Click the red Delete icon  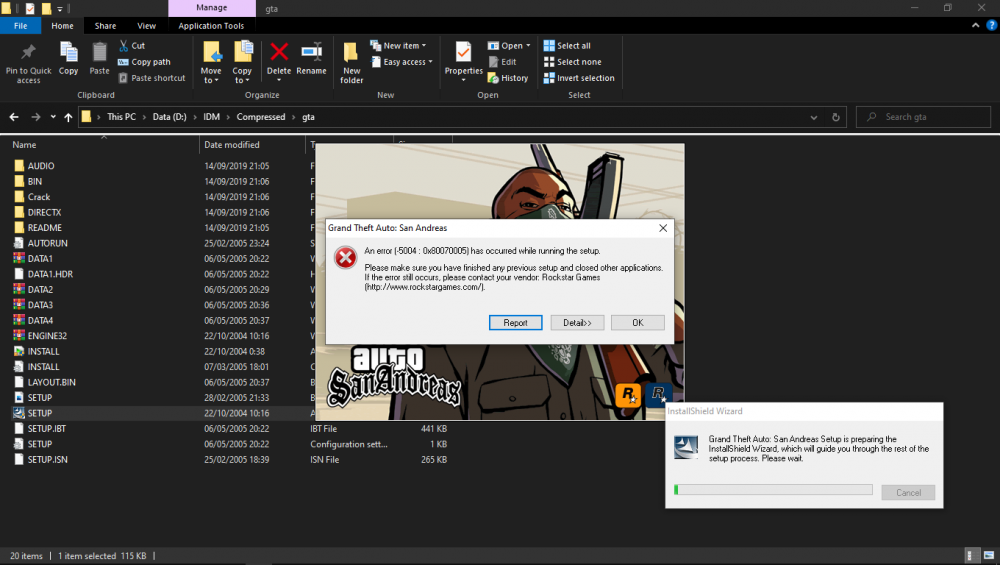coord(279,51)
